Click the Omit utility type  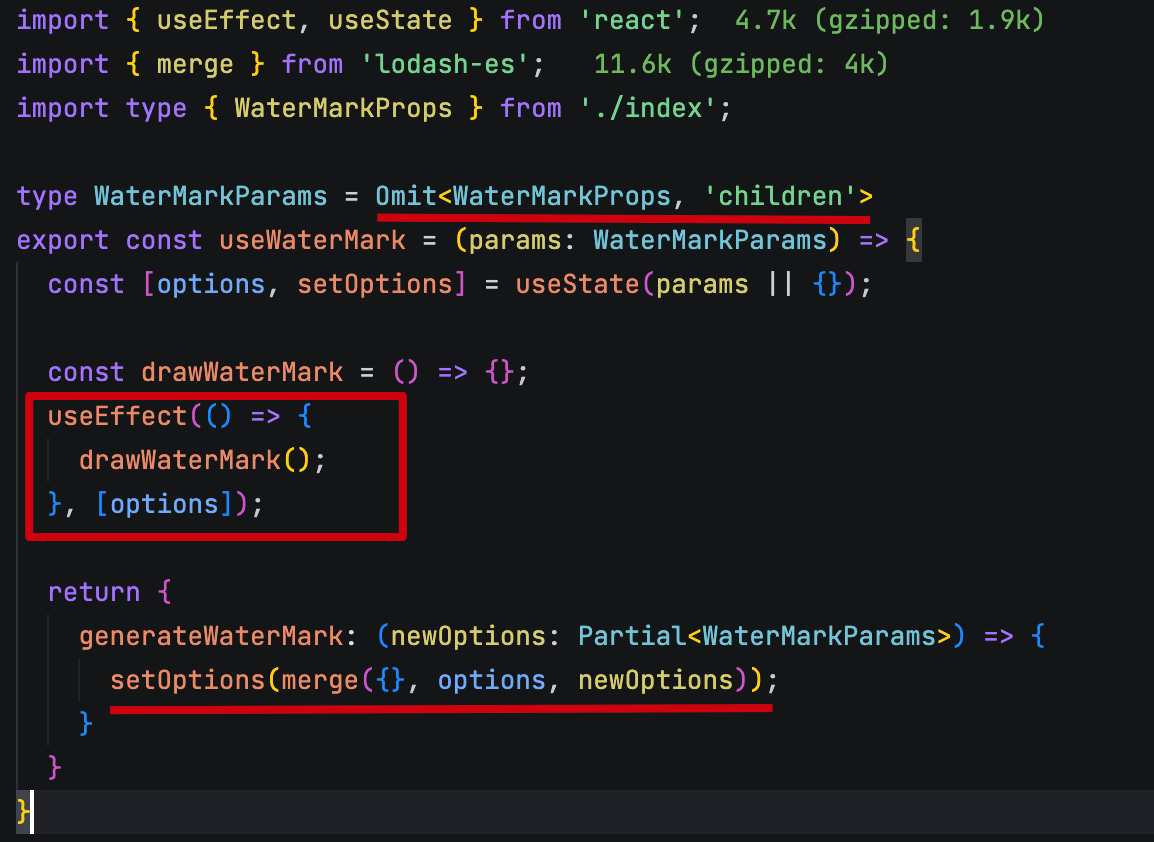pyautogui.click(x=405, y=196)
